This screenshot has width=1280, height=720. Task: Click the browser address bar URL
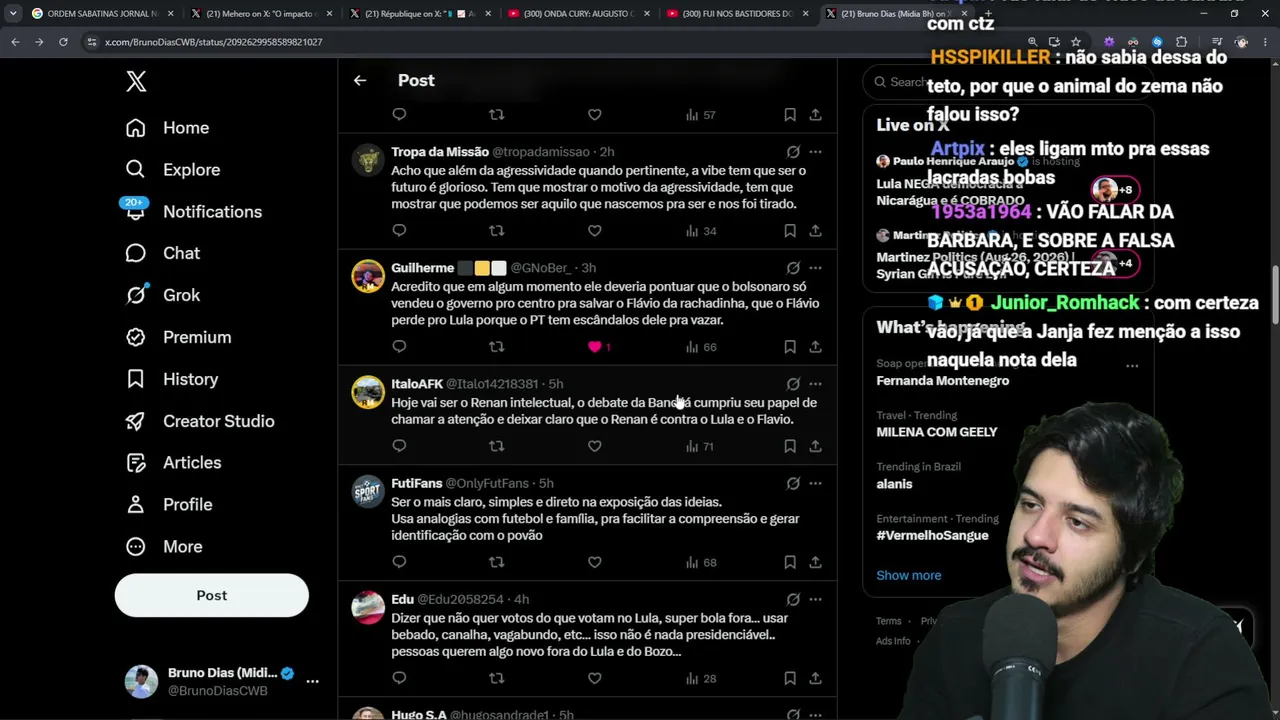click(x=213, y=42)
